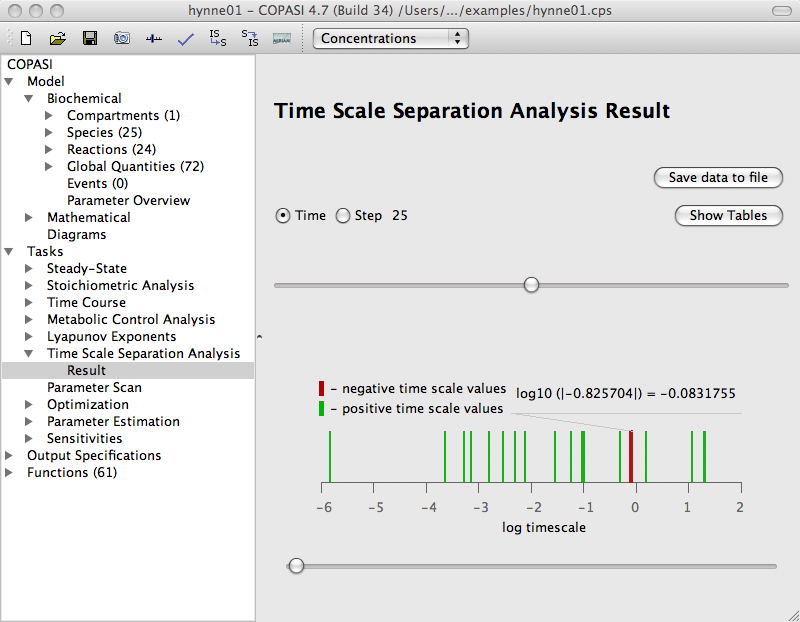The height and width of the screenshot is (622, 800).
Task: Click the camera capture image icon
Action: pyautogui.click(x=121, y=38)
